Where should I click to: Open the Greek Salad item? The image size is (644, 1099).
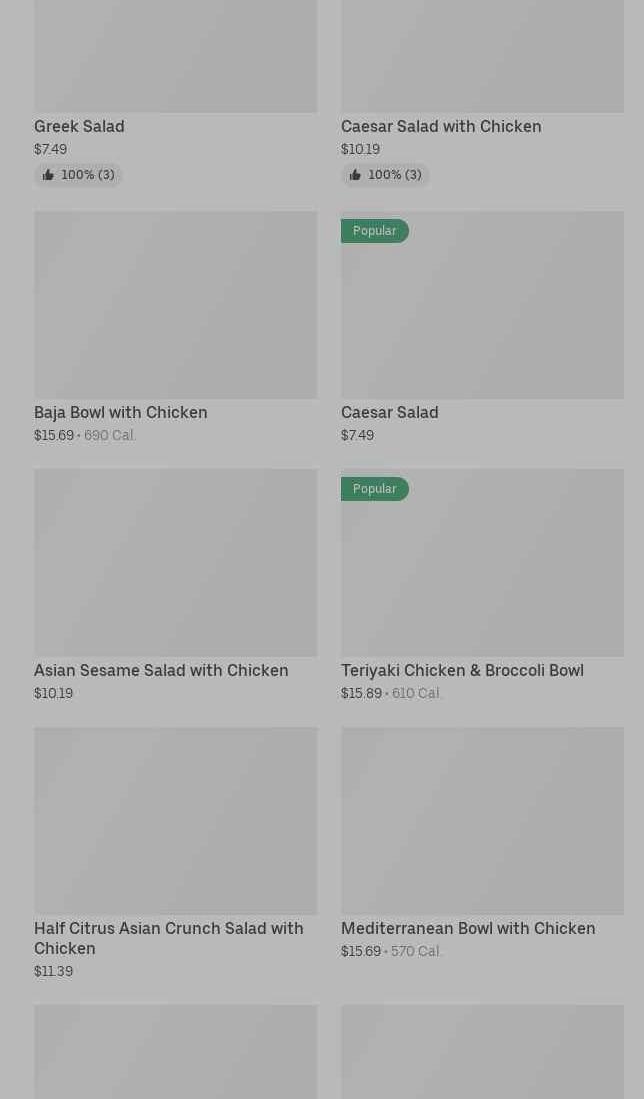pos(79,126)
